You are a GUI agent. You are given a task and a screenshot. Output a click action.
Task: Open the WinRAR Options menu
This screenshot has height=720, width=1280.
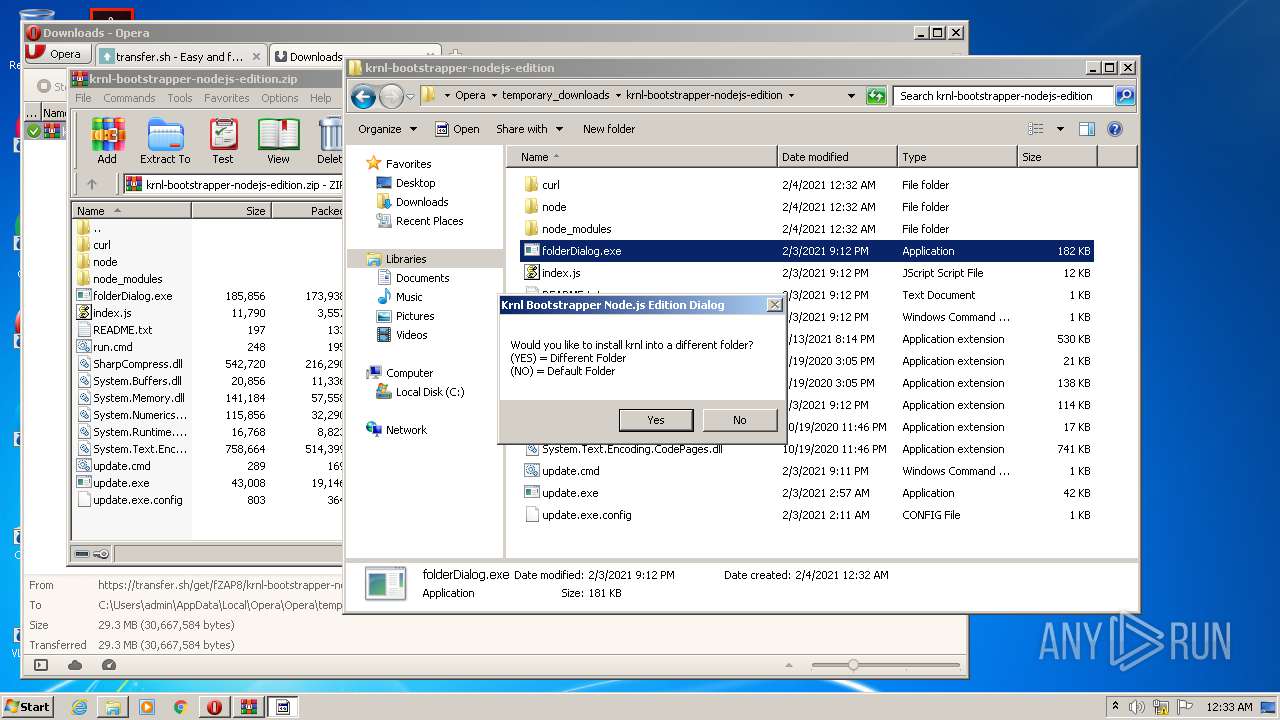[280, 98]
